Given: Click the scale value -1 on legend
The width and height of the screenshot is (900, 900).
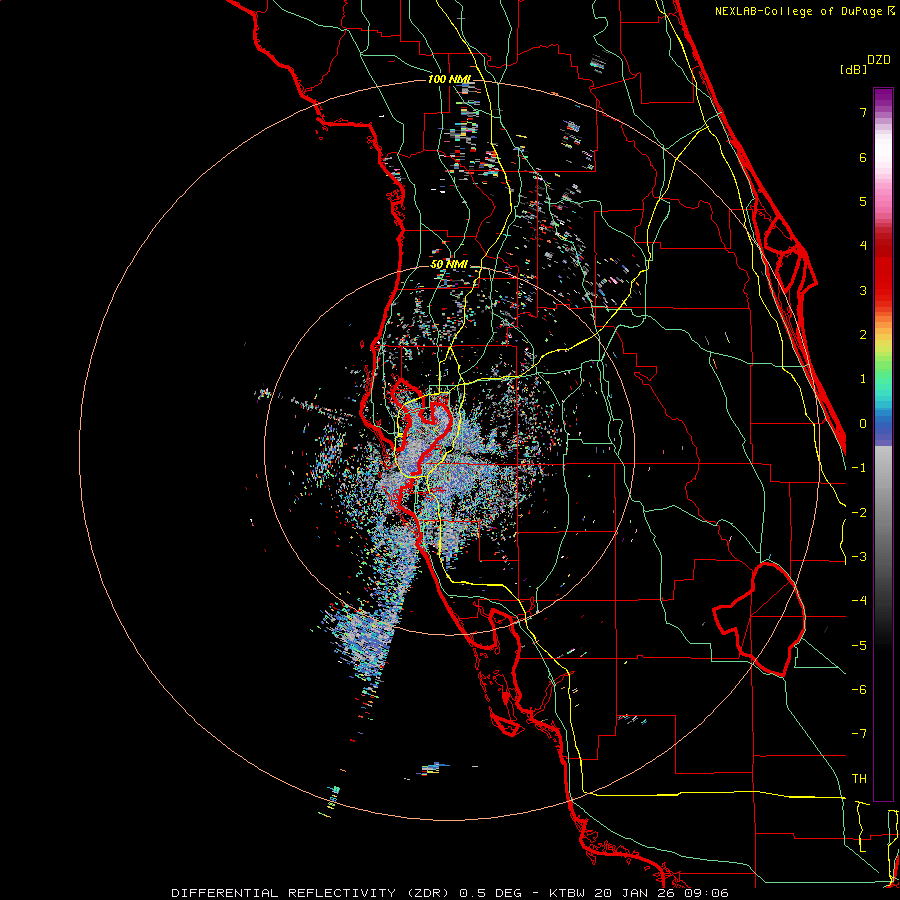Looking at the screenshot, I should pyautogui.click(x=859, y=468).
